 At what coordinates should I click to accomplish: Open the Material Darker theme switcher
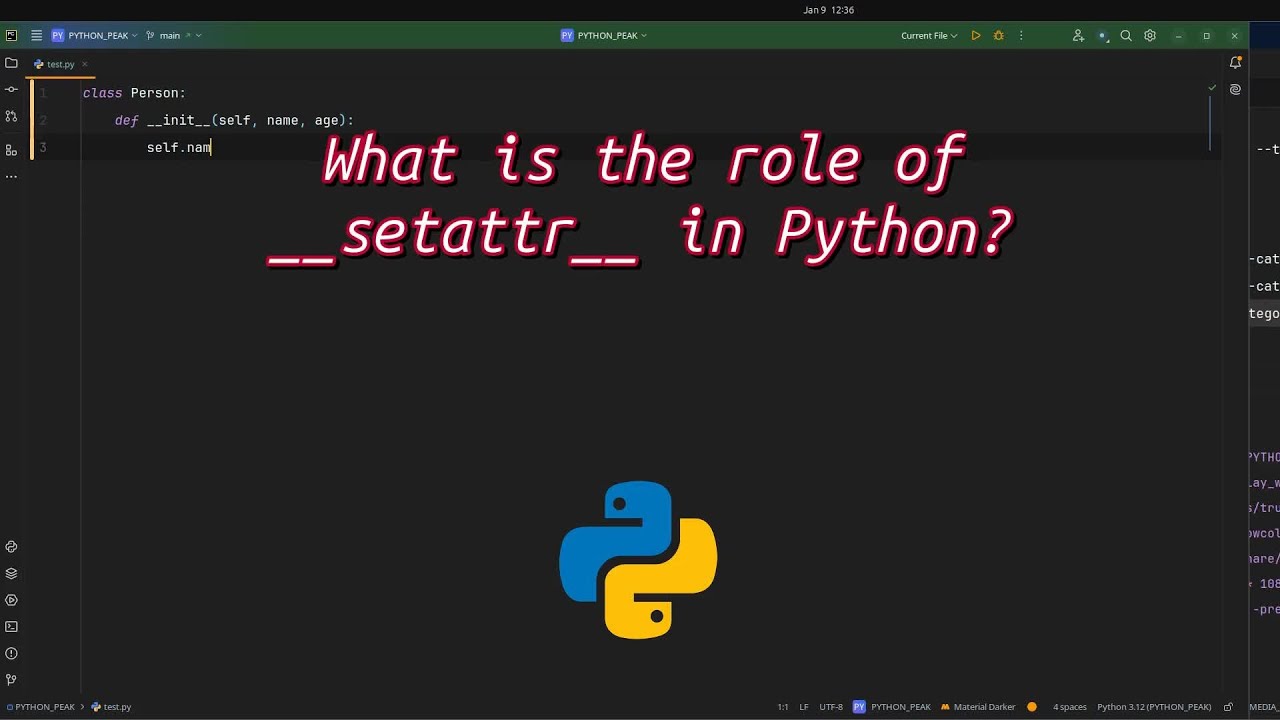pos(977,707)
